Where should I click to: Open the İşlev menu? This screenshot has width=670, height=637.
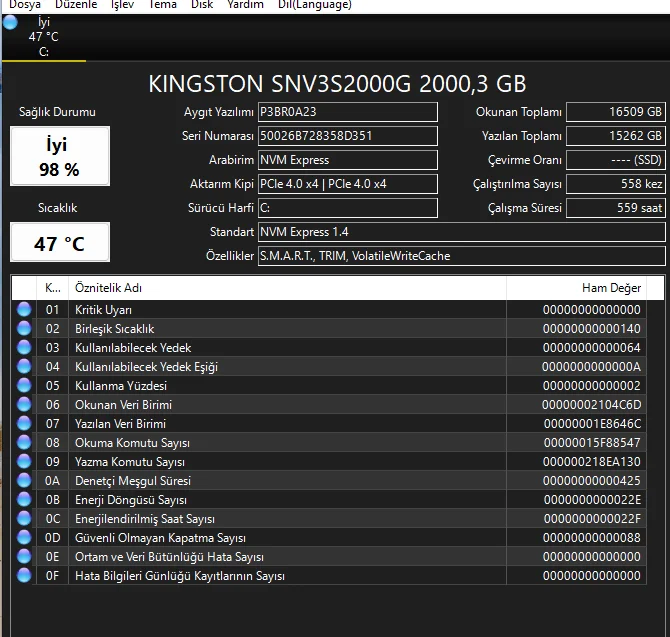coord(123,5)
